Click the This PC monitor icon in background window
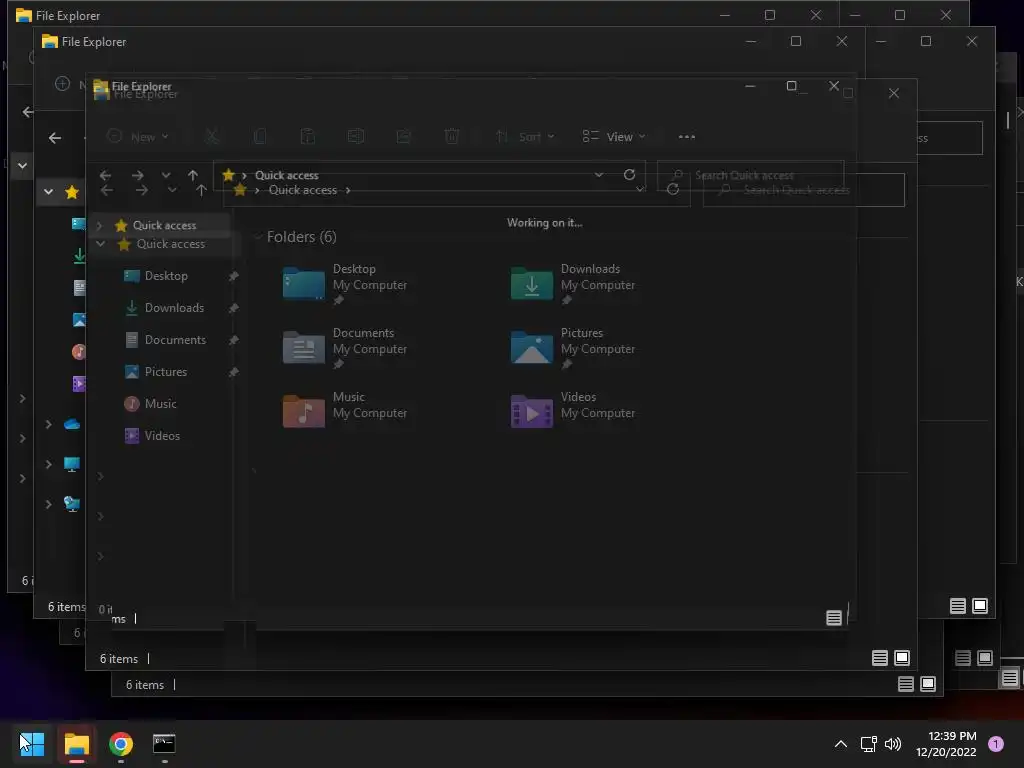The image size is (1024, 768). tap(72, 464)
